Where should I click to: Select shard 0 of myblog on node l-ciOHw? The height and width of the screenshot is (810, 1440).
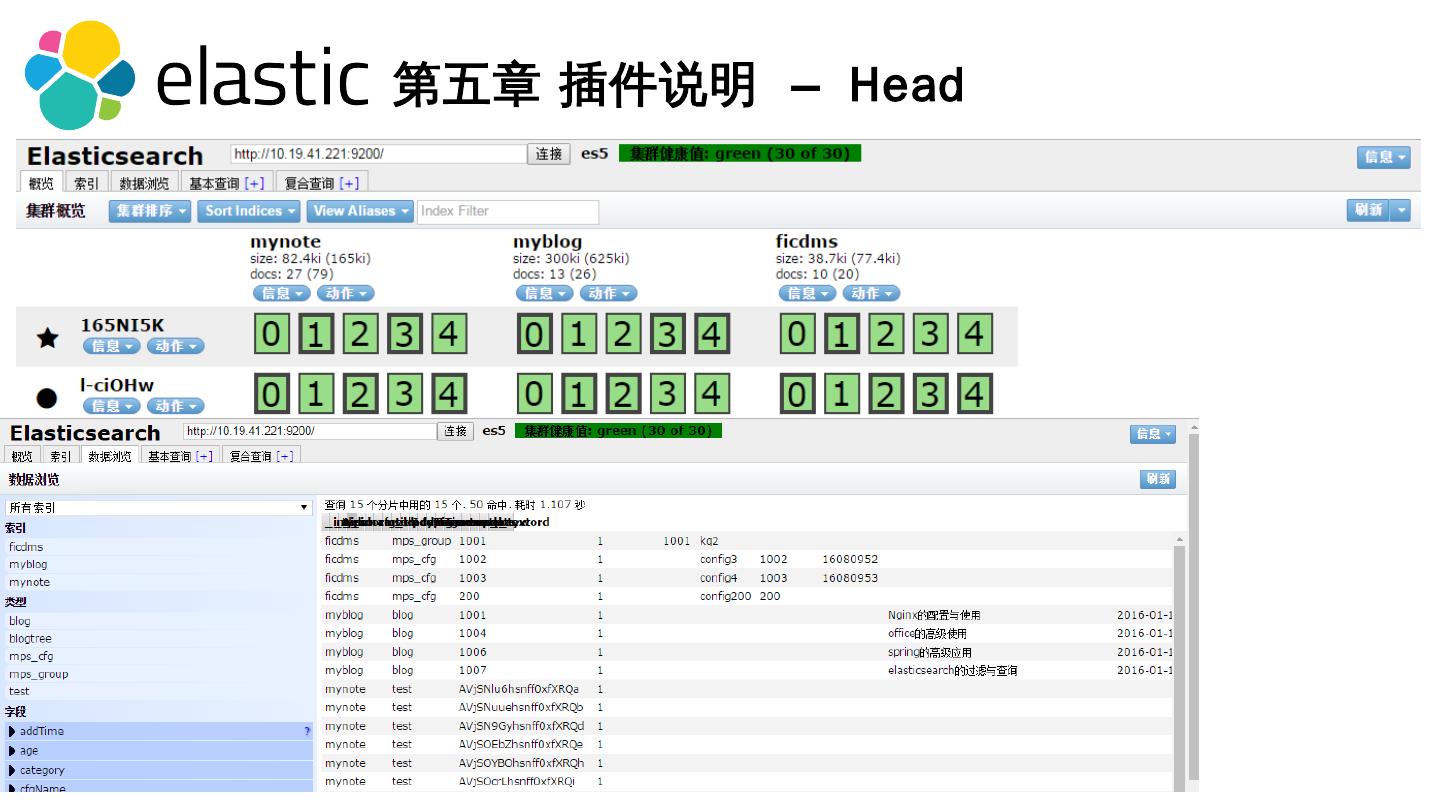point(535,394)
